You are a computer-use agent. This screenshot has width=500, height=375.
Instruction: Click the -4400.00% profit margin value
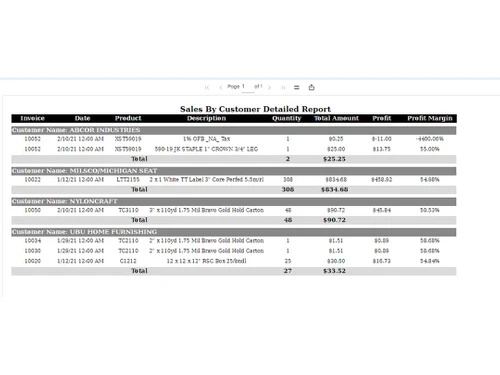430,139
